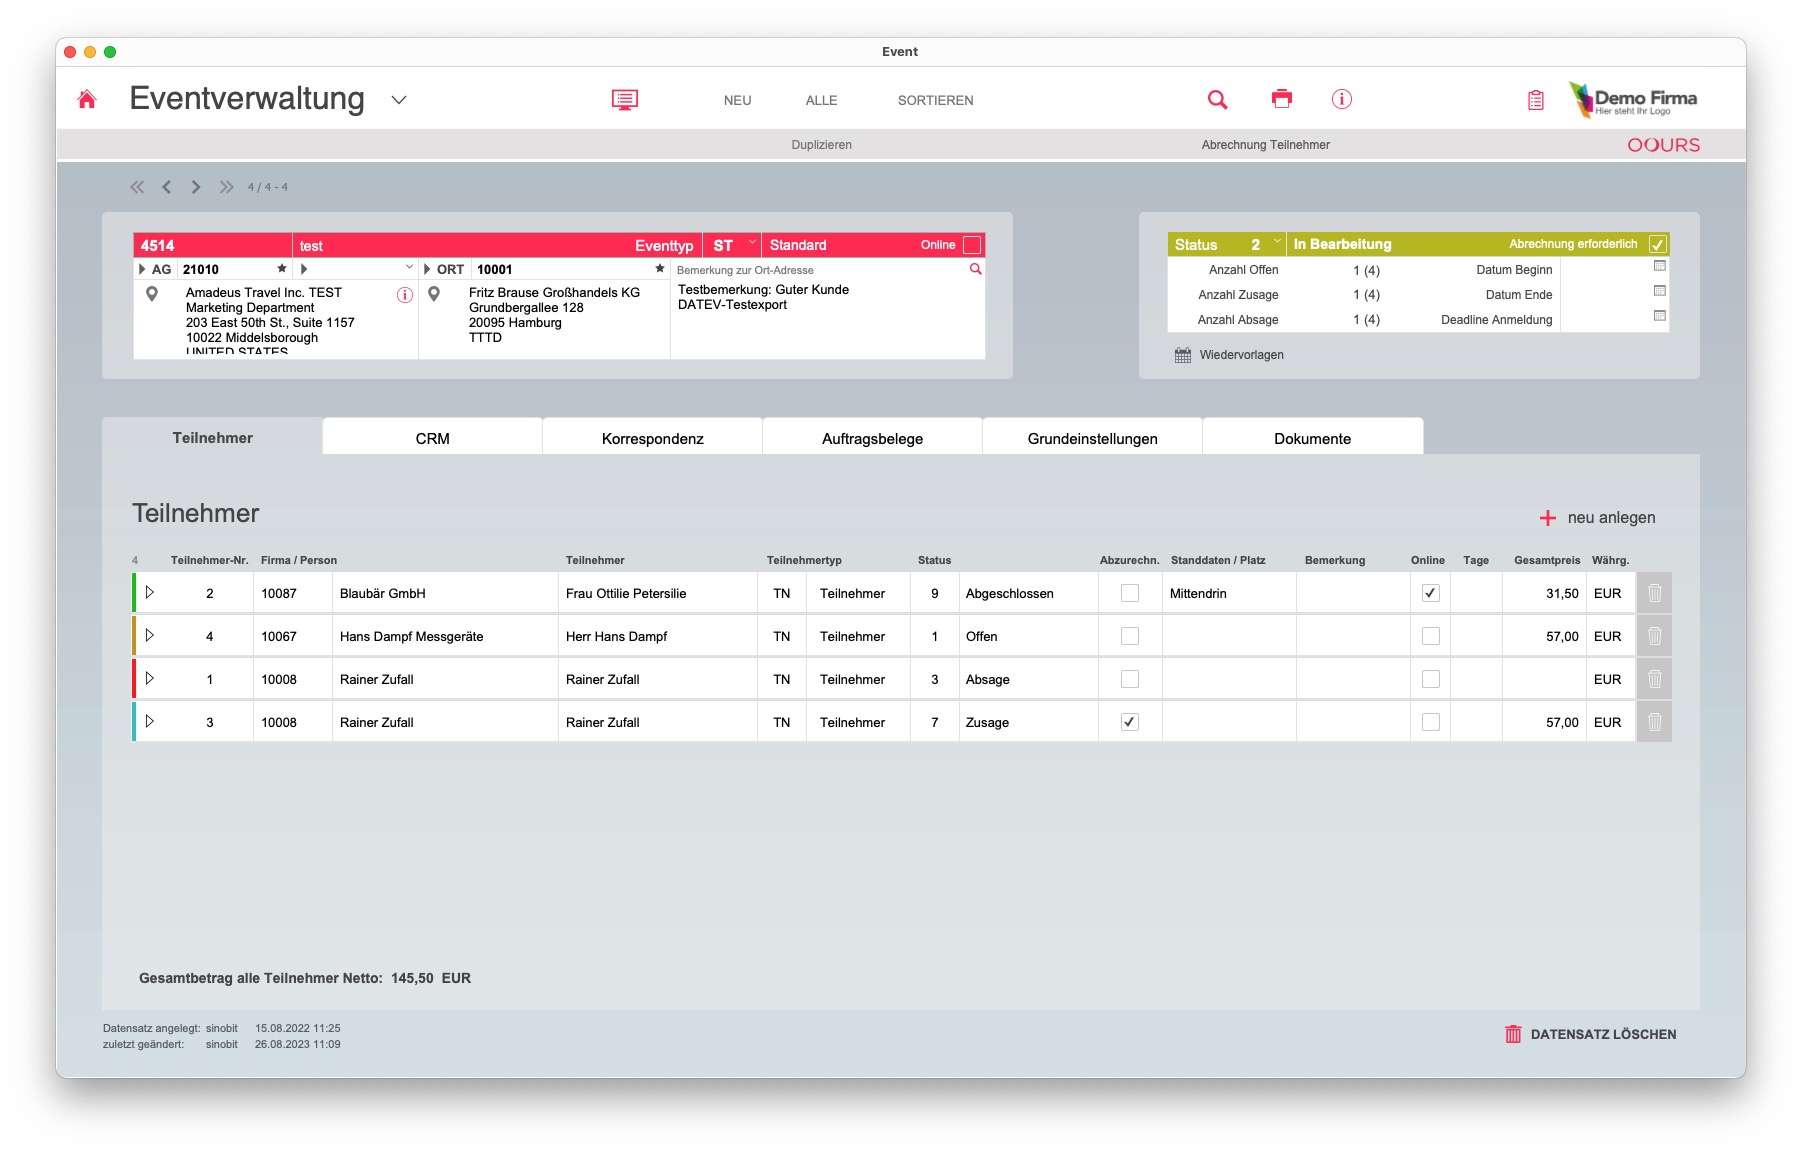This screenshot has width=1802, height=1152.
Task: Click map pin beside Fritz Brause address
Action: [434, 294]
